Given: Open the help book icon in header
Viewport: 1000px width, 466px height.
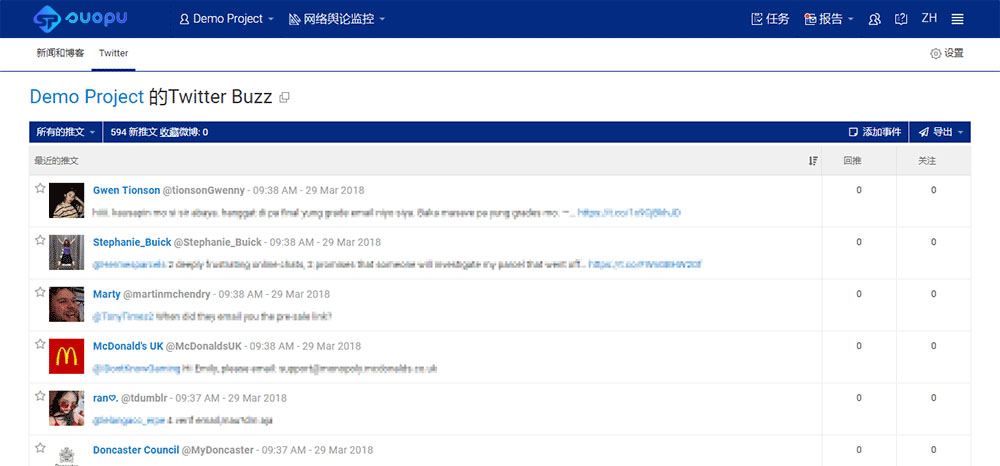Looking at the screenshot, I should pos(901,19).
